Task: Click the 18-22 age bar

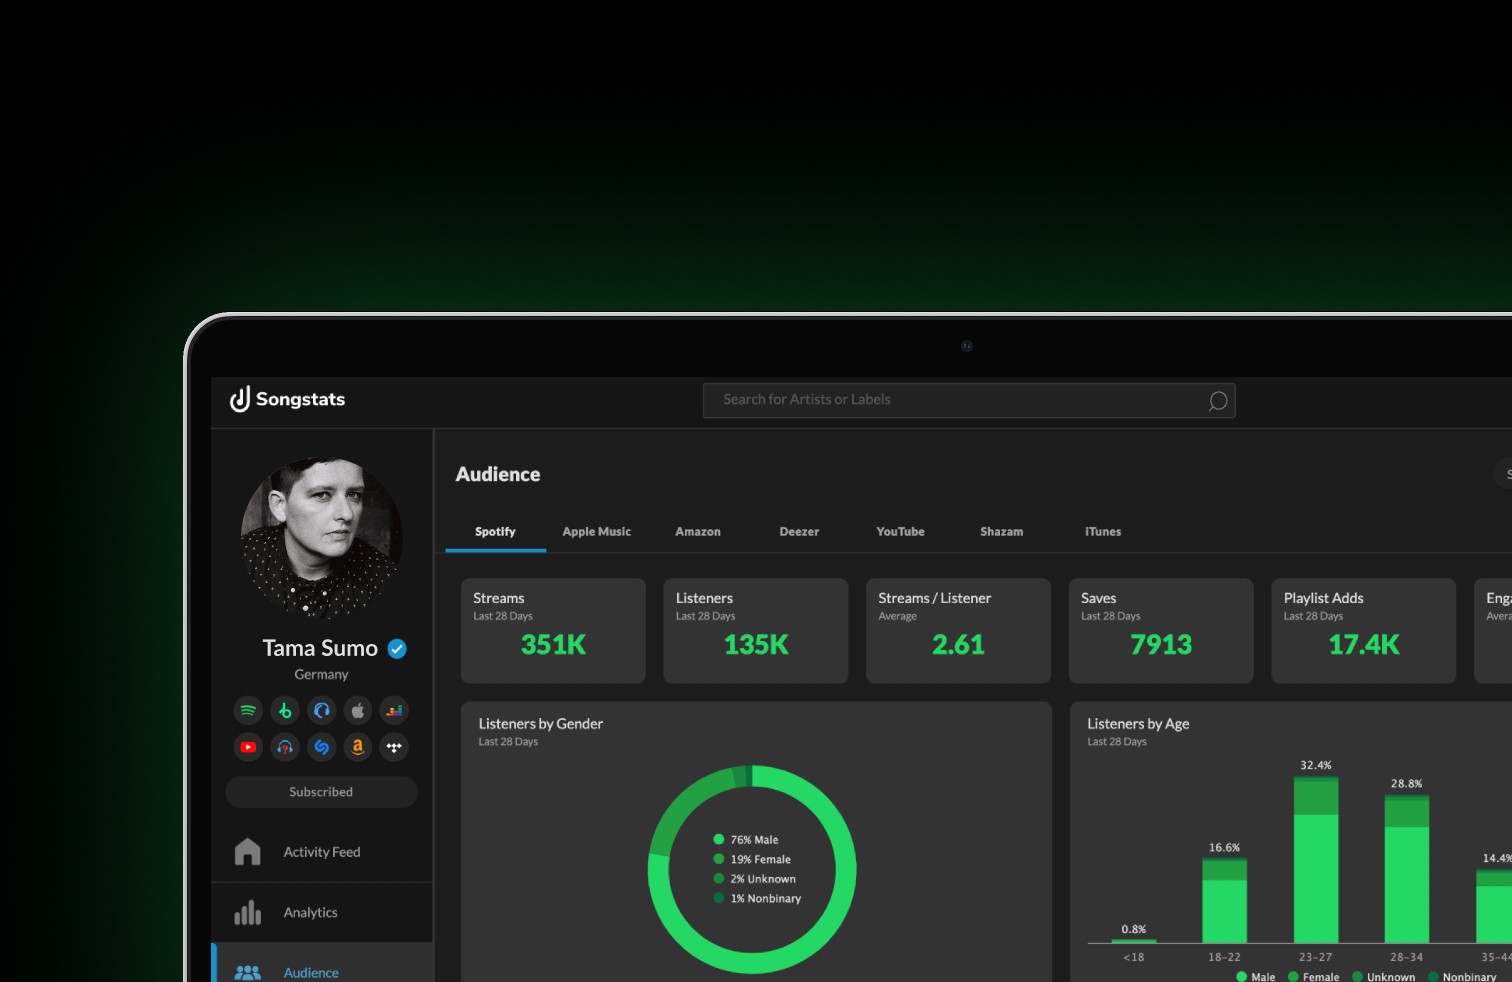Action: (x=1224, y=899)
